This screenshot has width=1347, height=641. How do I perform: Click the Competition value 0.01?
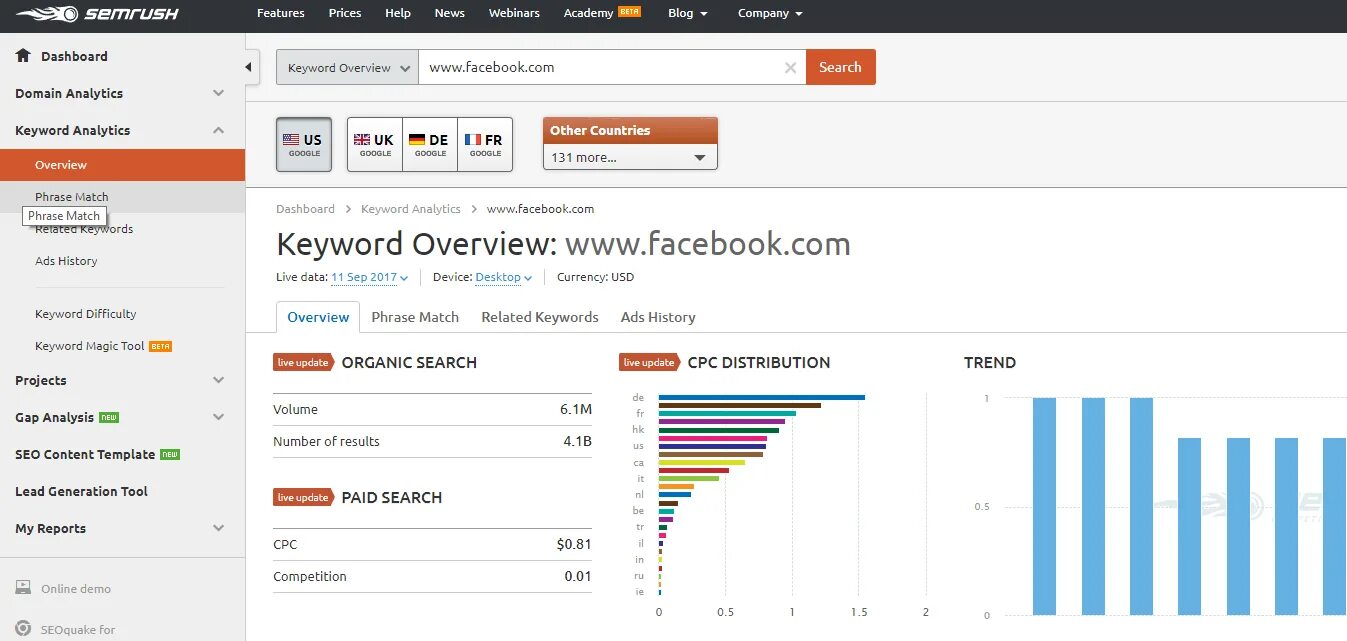point(577,576)
